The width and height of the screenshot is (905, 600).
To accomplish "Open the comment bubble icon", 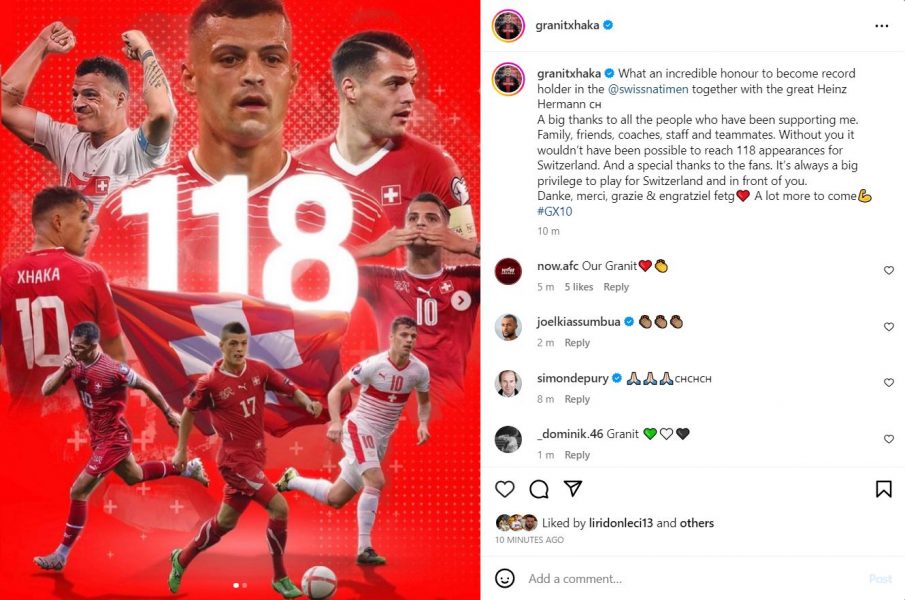I will click(x=538, y=489).
